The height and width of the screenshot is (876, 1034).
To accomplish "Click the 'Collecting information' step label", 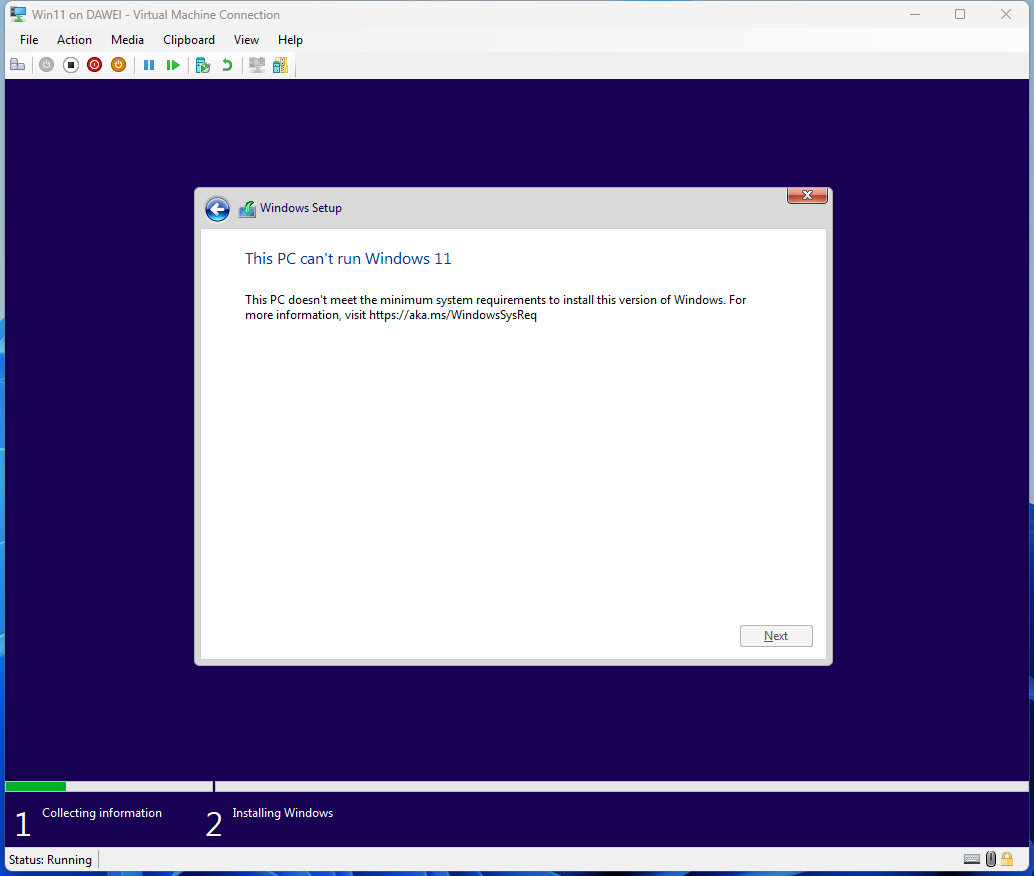I will [x=102, y=813].
